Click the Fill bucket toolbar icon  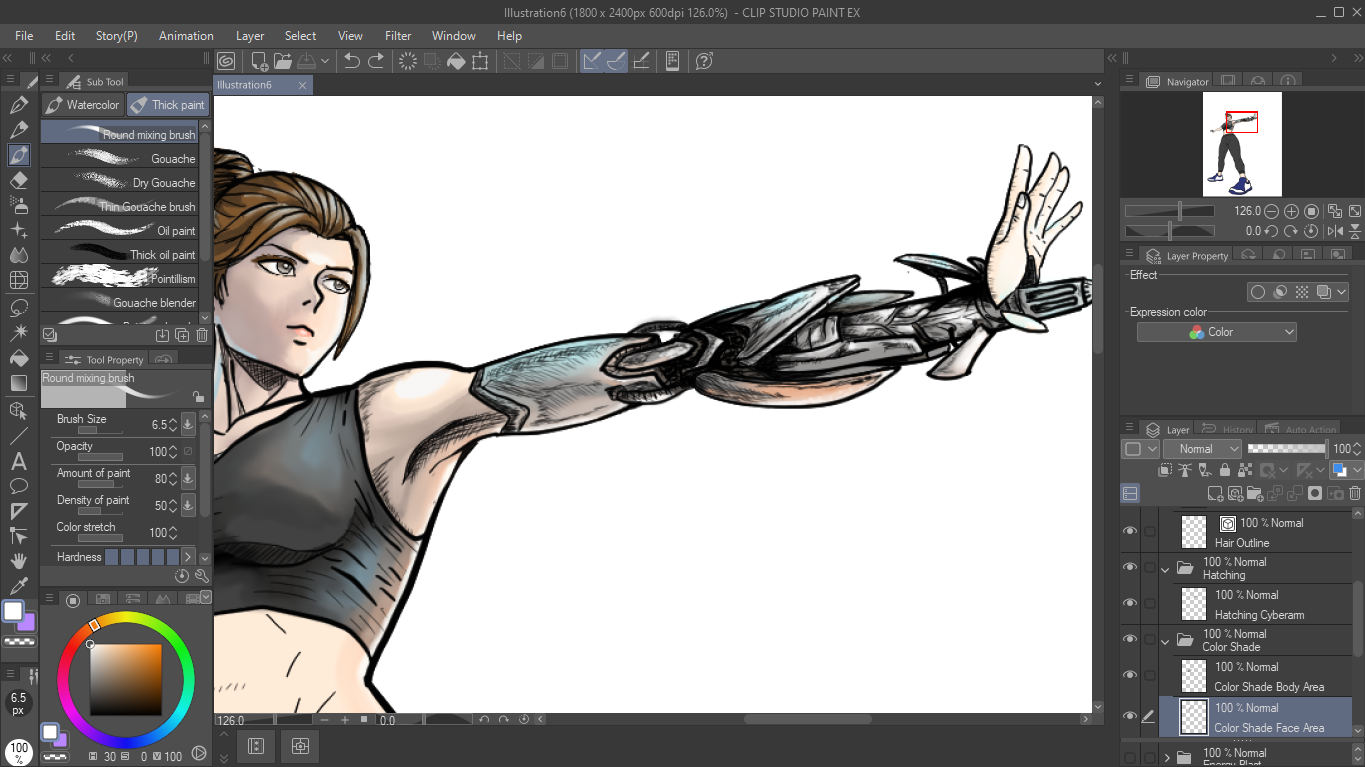click(456, 61)
